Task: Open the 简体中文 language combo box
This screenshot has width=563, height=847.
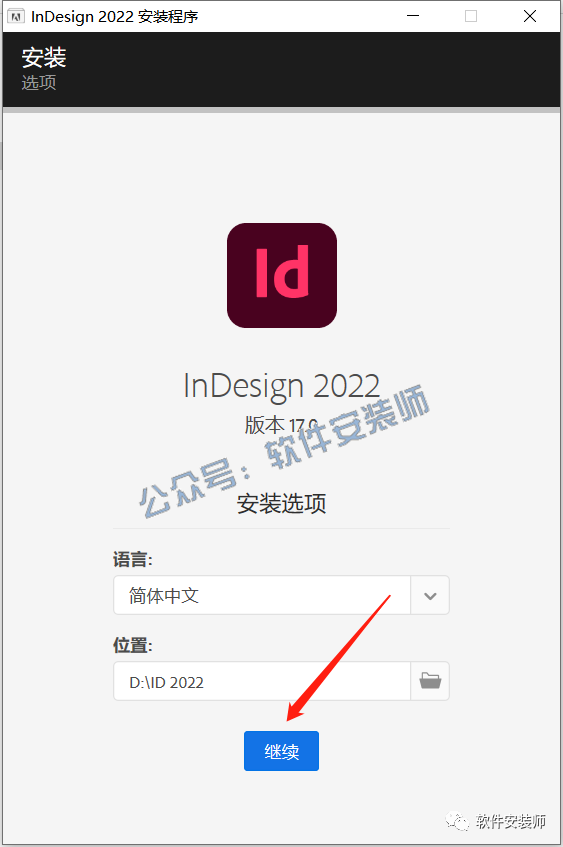Action: pyautogui.click(x=281, y=595)
